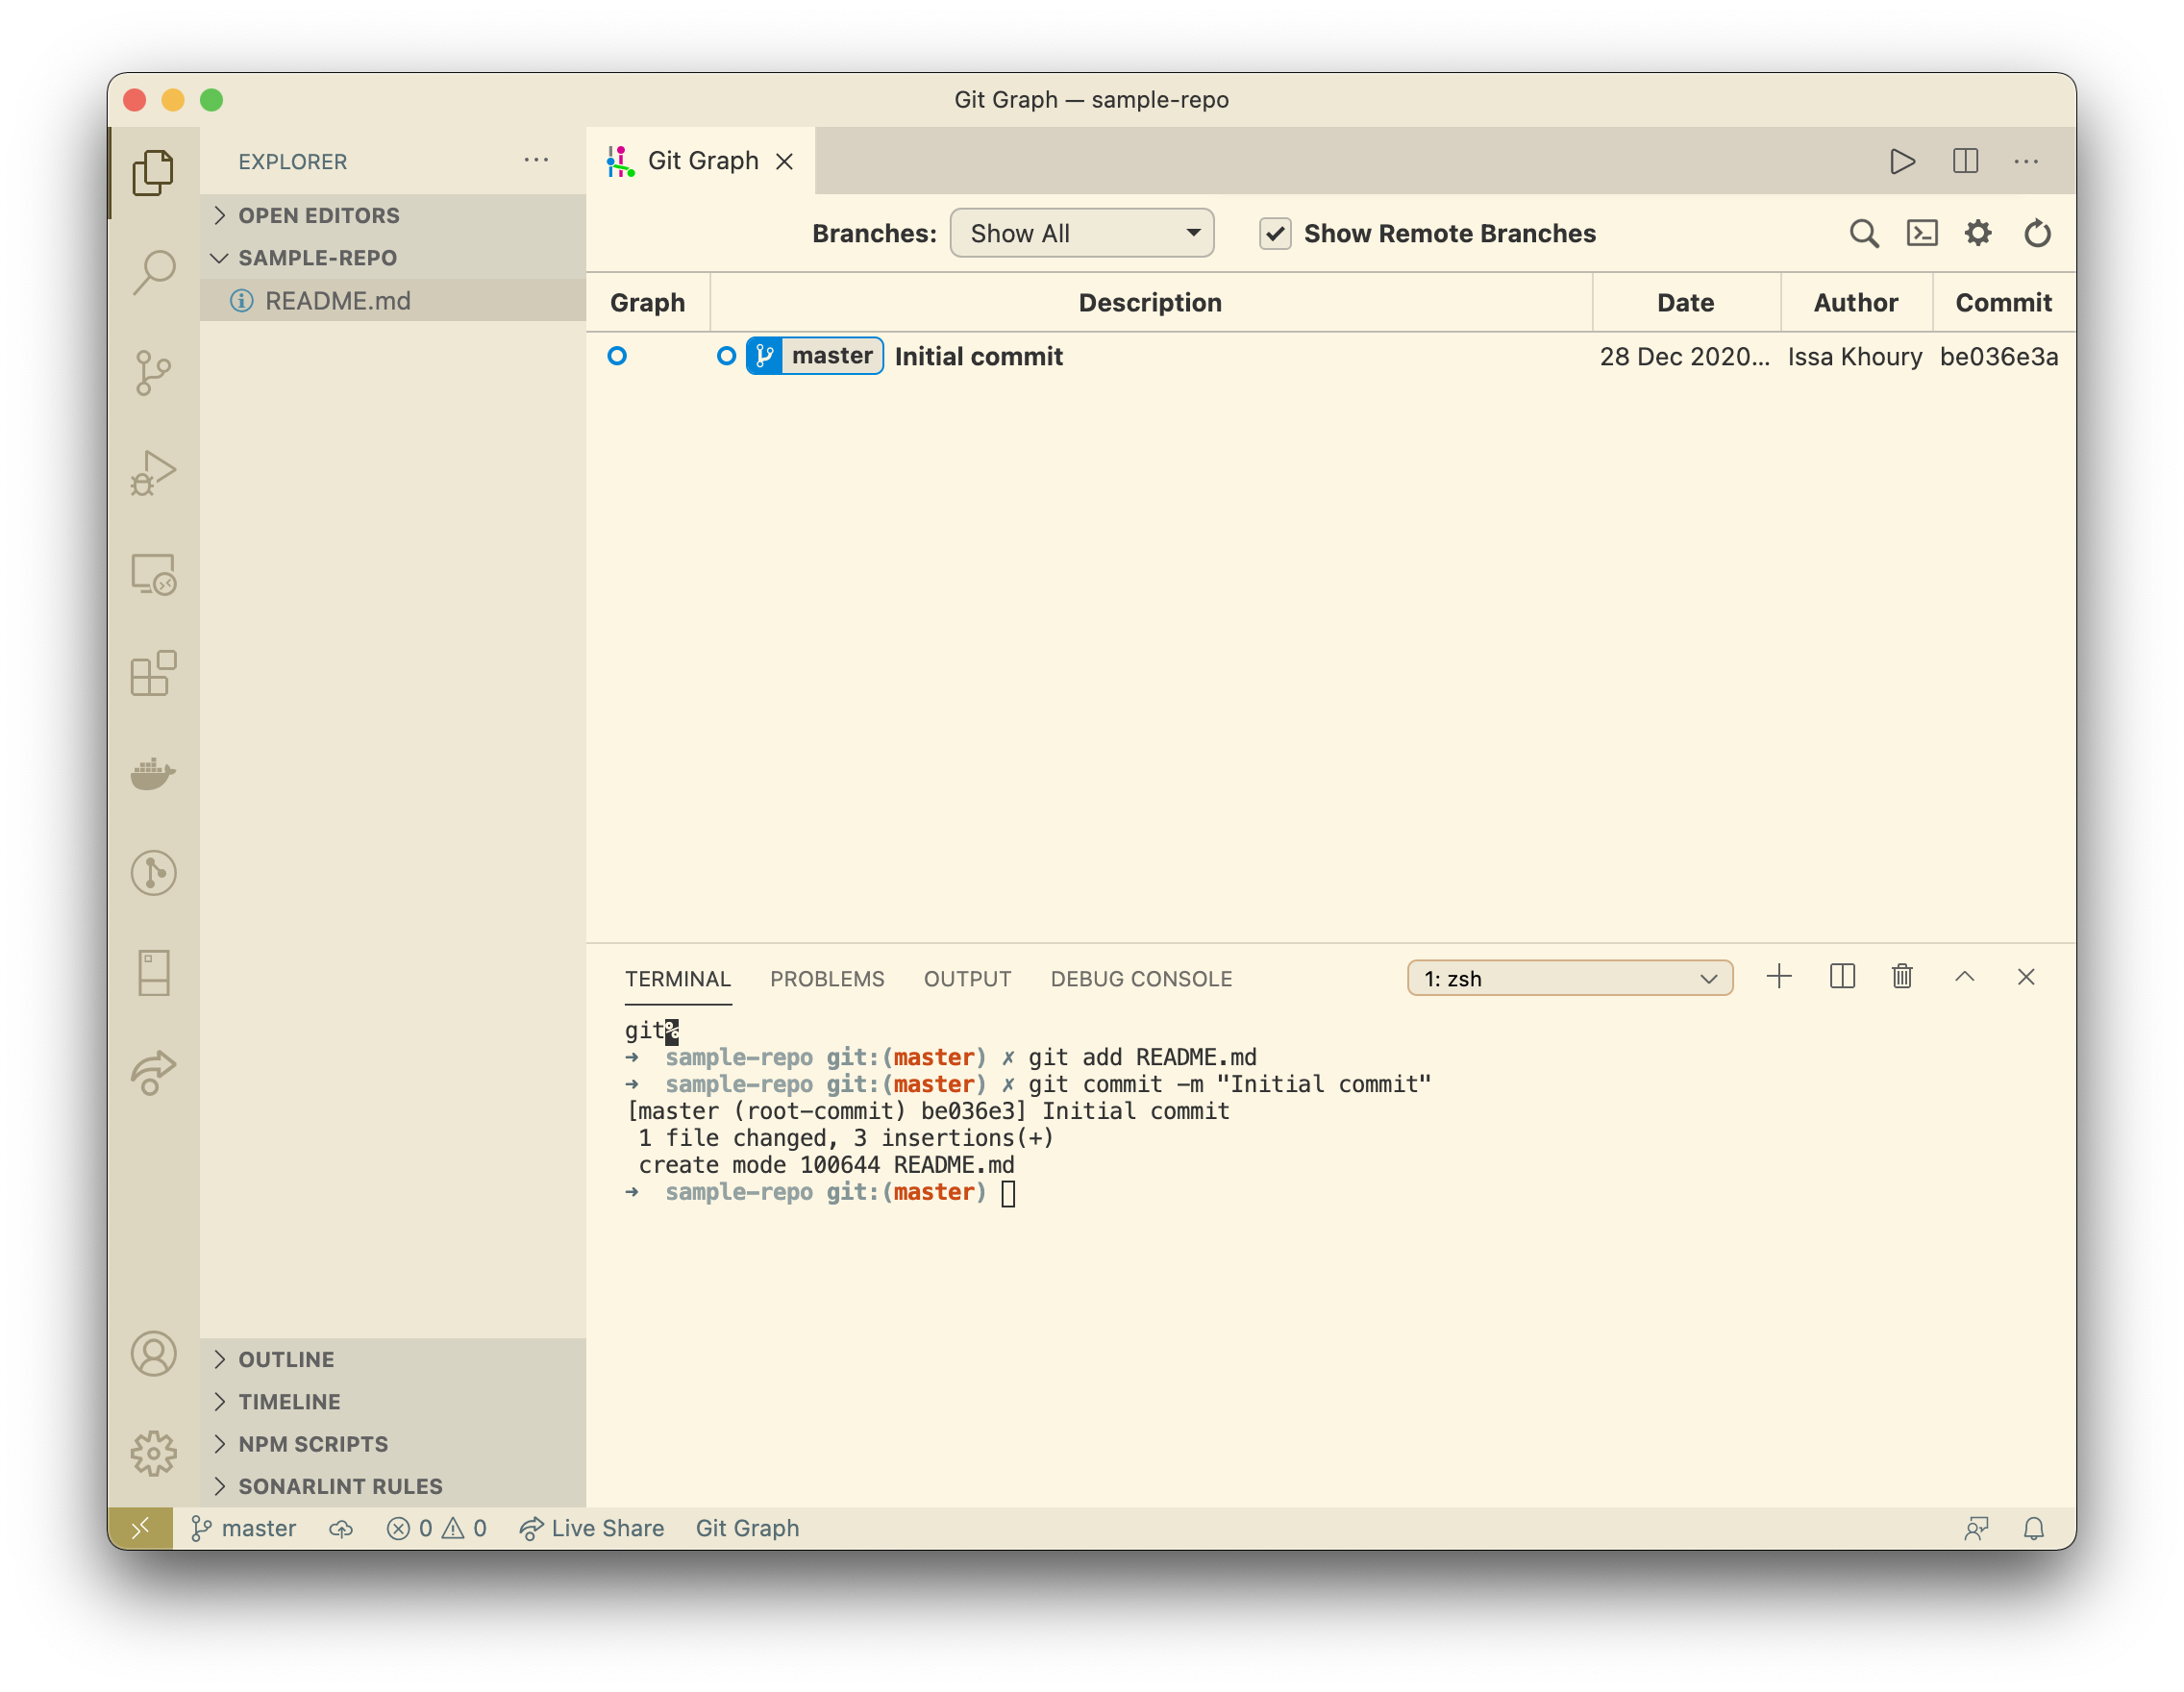The height and width of the screenshot is (1692, 2184).
Task: Open the Extensions view
Action: click(153, 673)
